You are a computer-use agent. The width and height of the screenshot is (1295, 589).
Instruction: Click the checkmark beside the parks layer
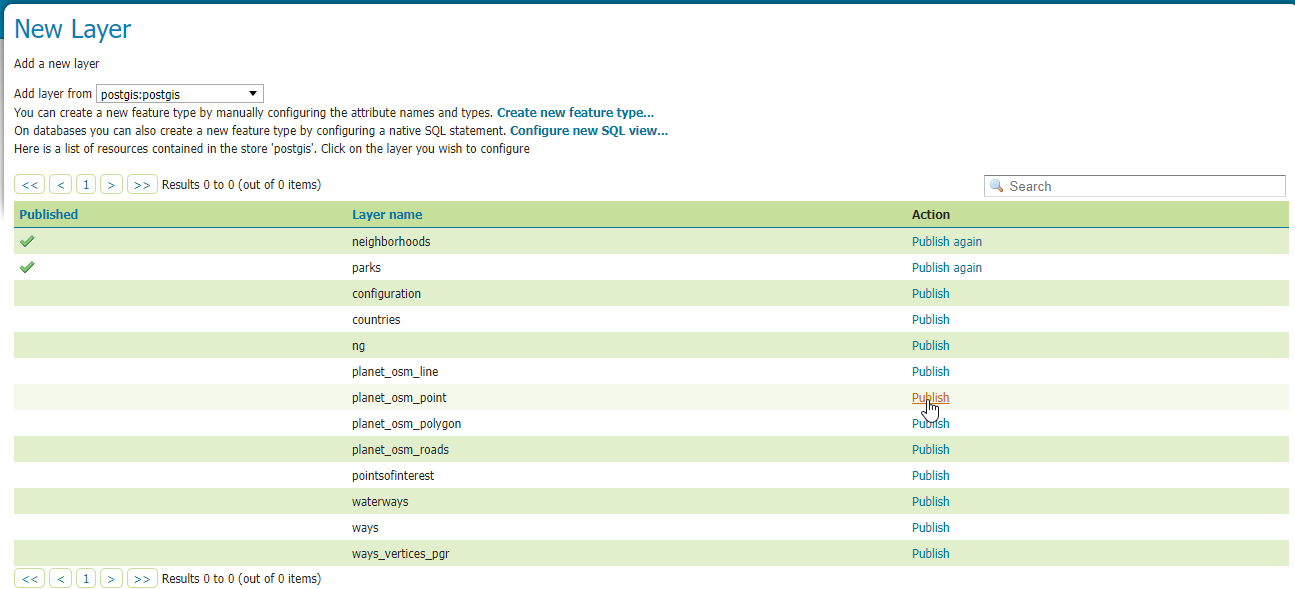[x=27, y=266]
